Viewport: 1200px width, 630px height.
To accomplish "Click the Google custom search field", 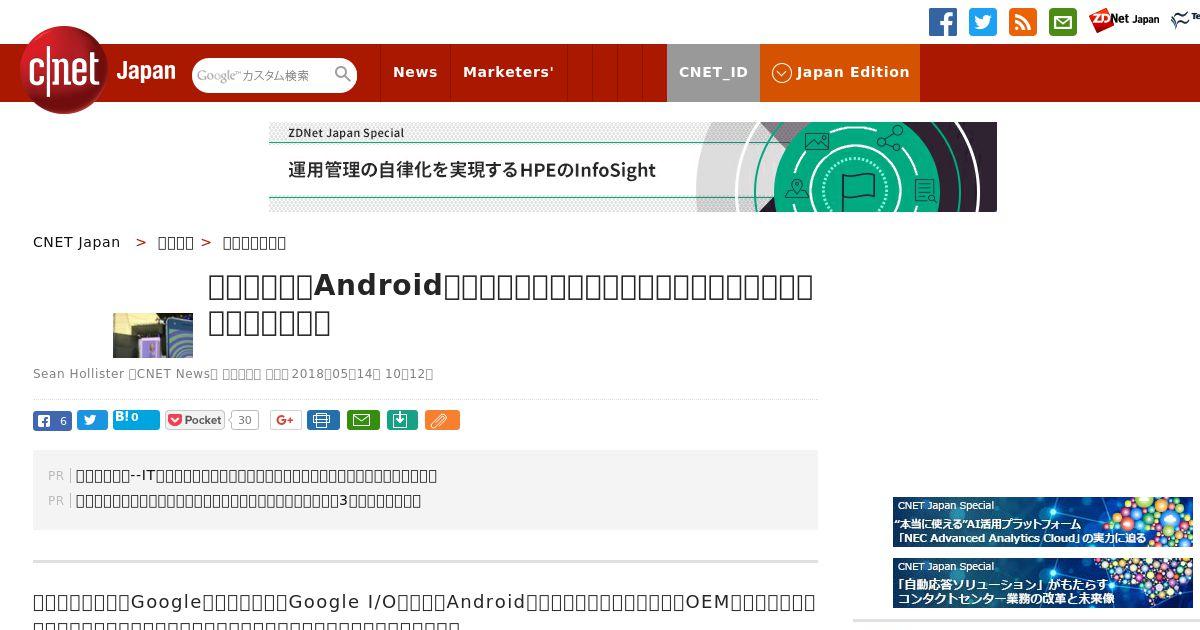I will (262, 75).
